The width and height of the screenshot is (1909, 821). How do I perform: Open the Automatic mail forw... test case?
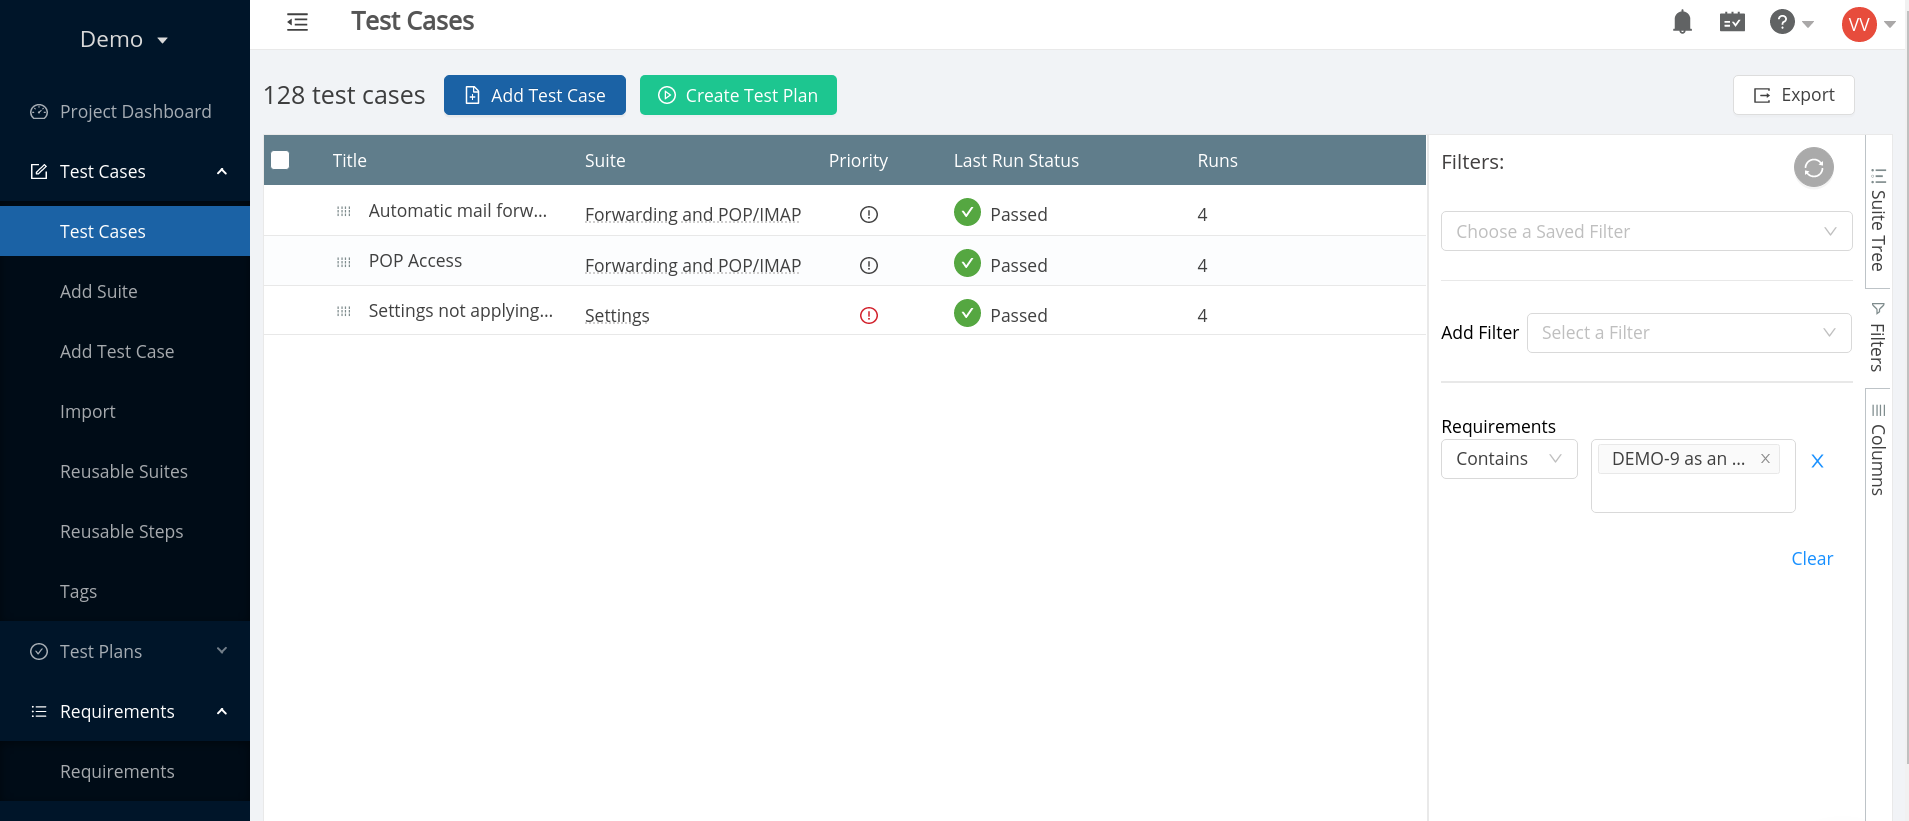[x=458, y=211]
